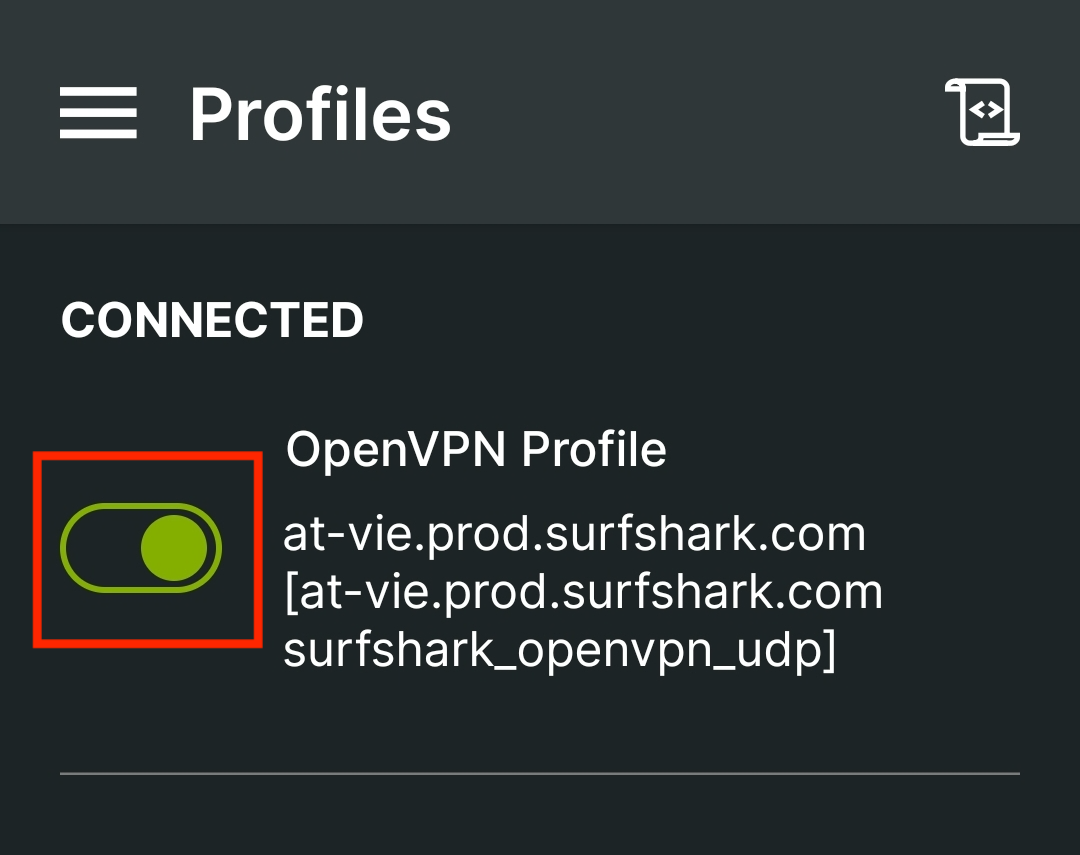
Task: Click the surfshark_openvpn_udp] profile text
Action: [x=560, y=651]
